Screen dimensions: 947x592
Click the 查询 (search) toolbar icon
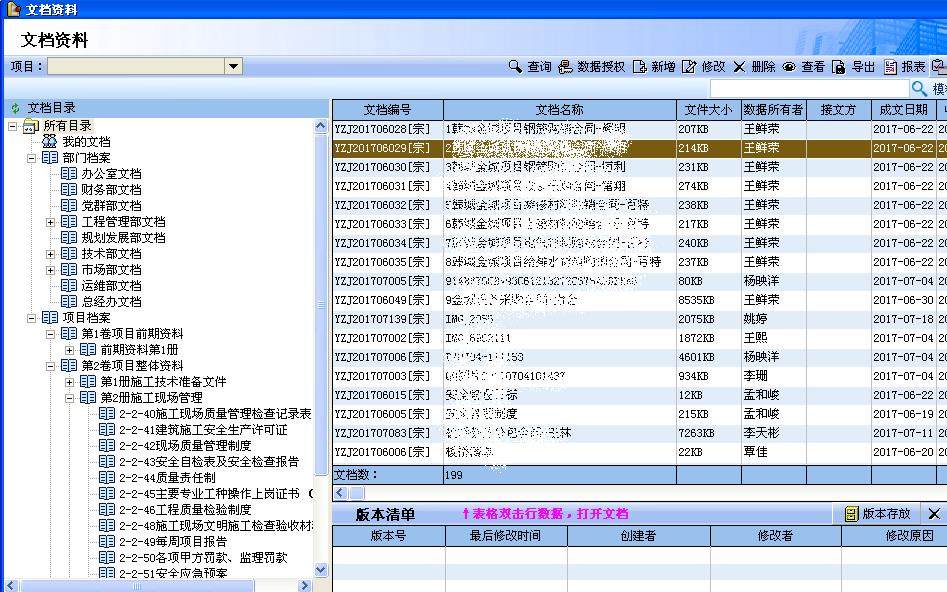click(515, 67)
